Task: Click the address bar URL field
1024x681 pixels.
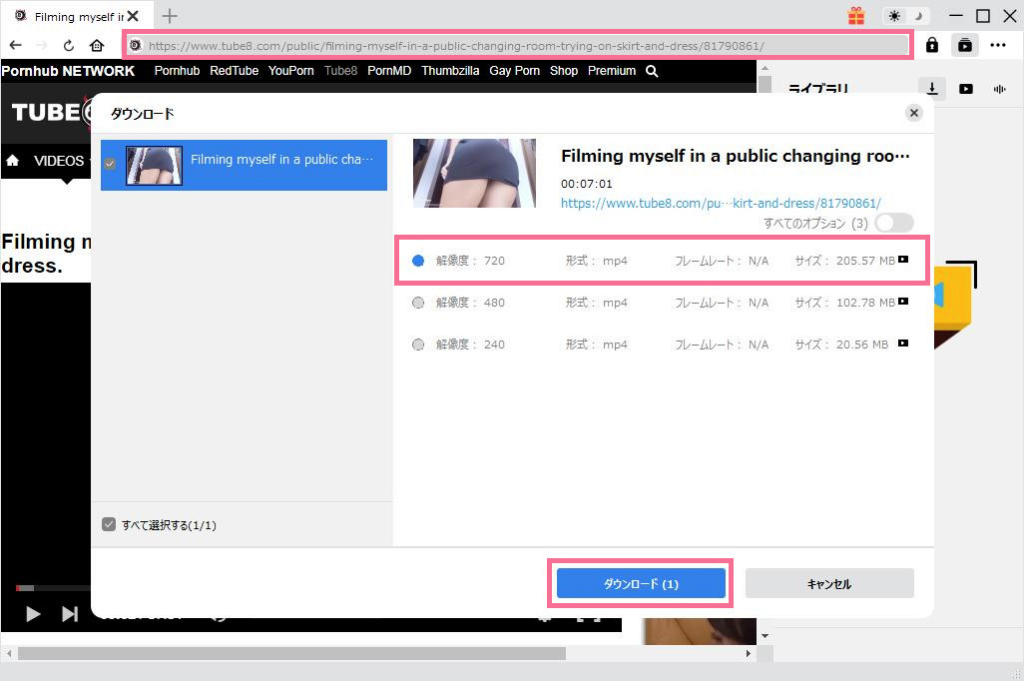Action: [x=520, y=45]
